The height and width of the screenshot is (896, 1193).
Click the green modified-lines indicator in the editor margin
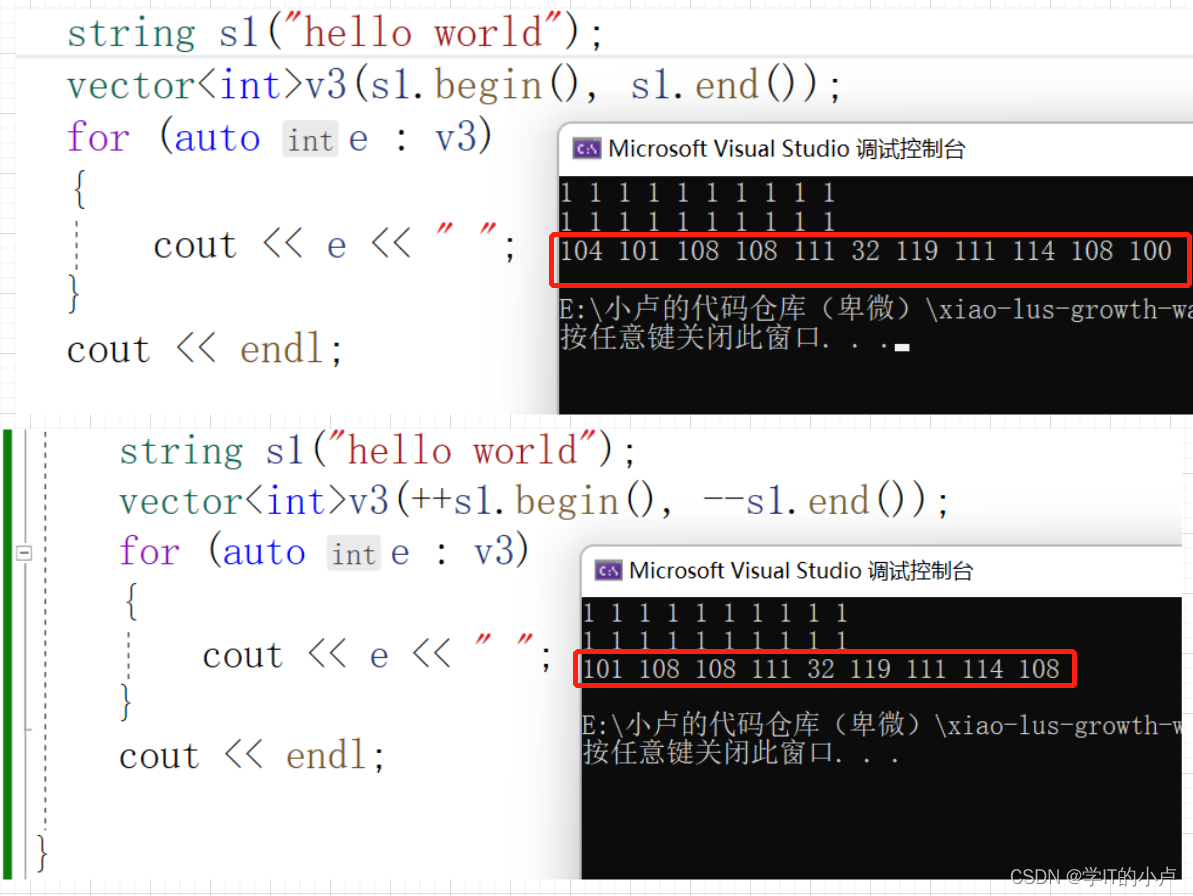[x=7, y=650]
